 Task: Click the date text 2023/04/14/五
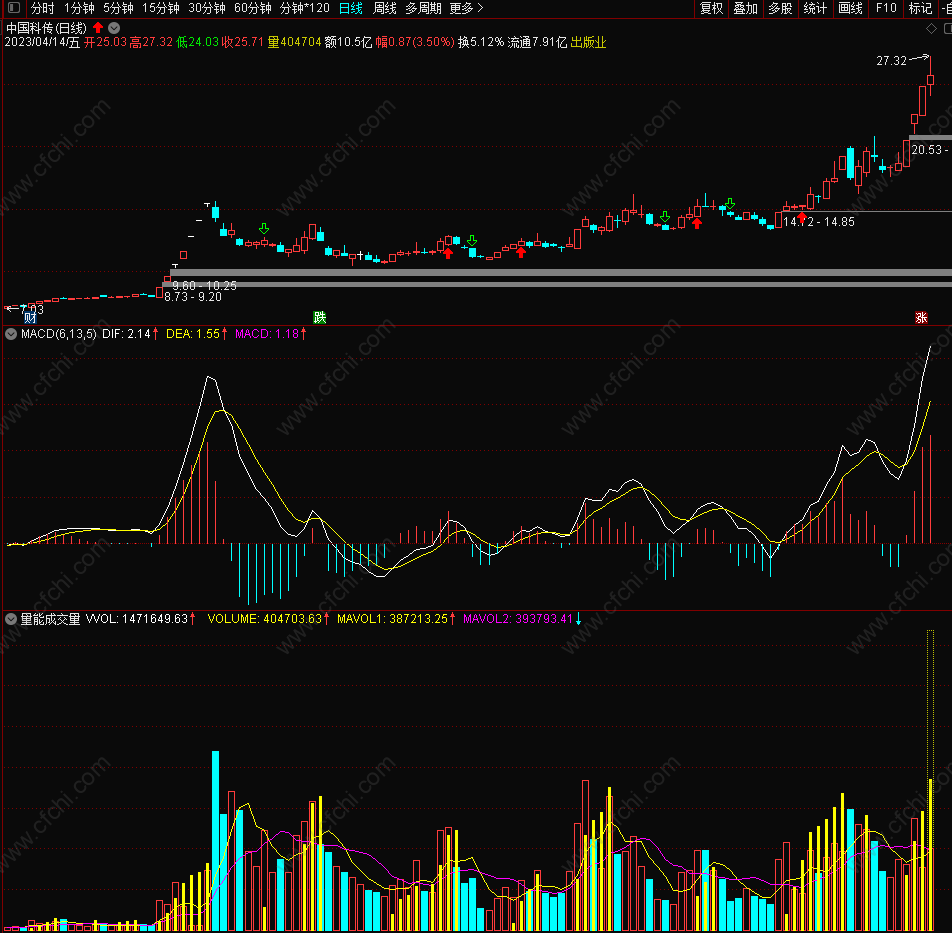pyautogui.click(x=42, y=42)
